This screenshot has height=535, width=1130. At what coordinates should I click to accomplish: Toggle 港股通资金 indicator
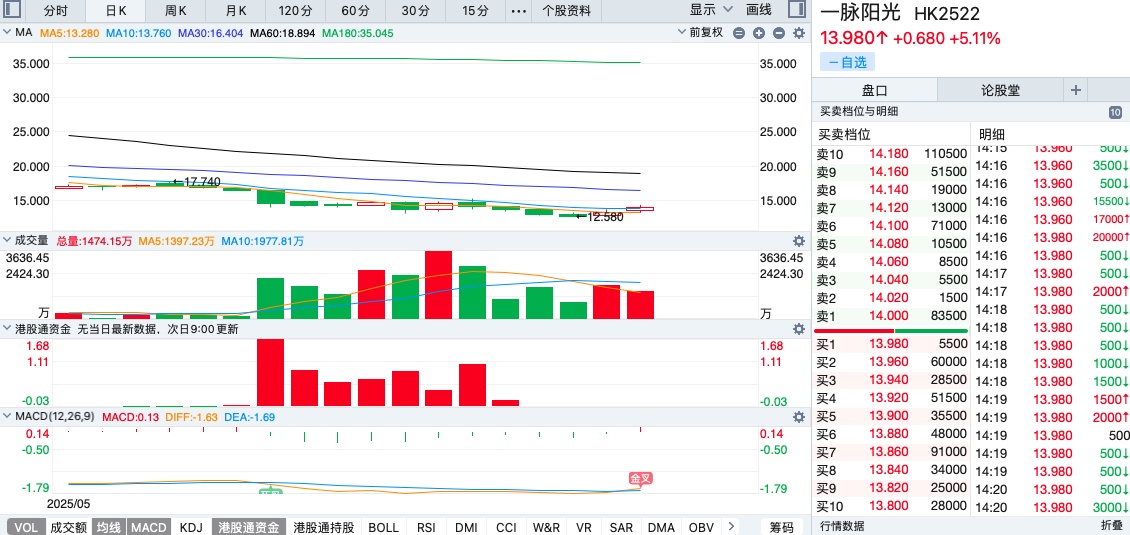click(x=249, y=527)
